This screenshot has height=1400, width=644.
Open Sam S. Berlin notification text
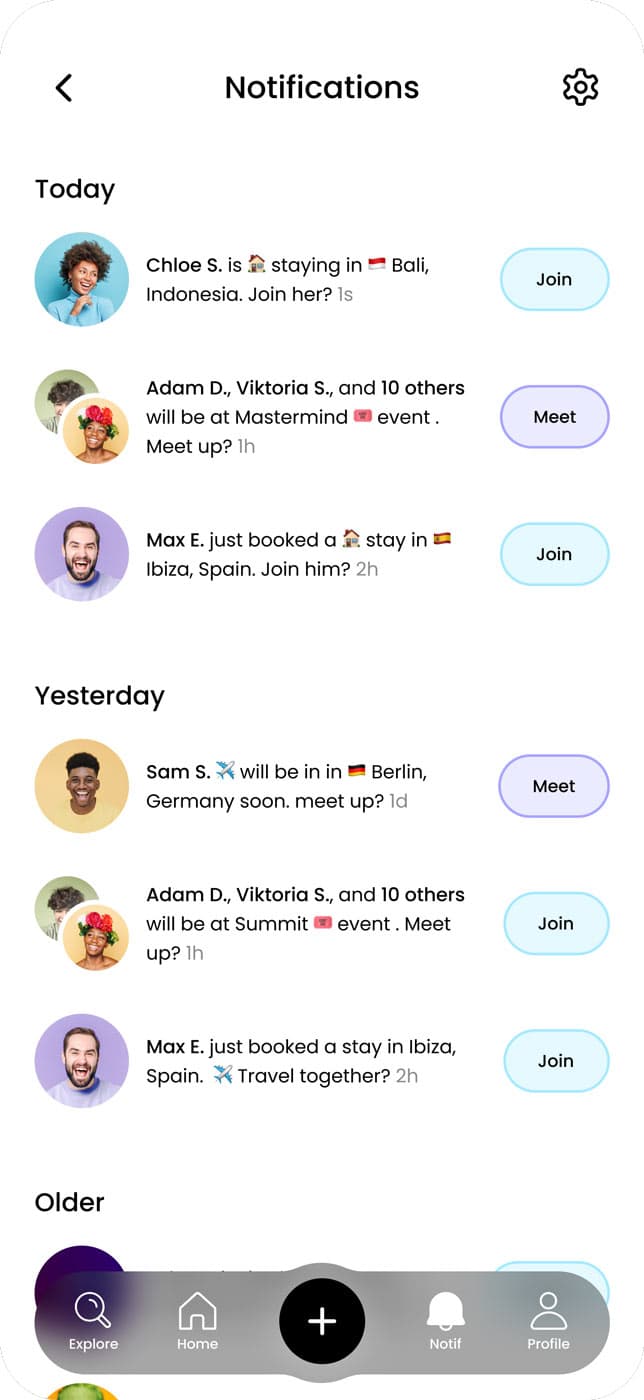coord(286,786)
